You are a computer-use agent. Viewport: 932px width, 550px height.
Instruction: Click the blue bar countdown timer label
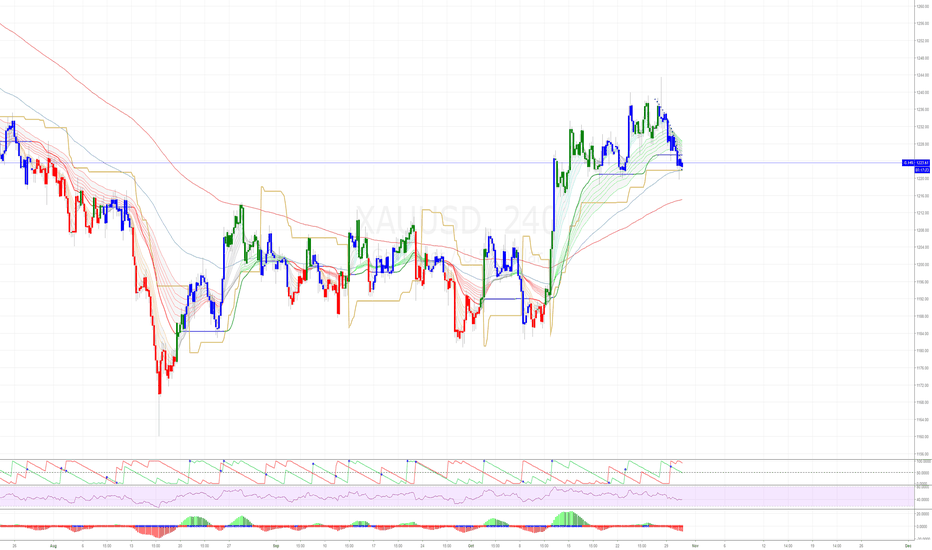pos(922,170)
